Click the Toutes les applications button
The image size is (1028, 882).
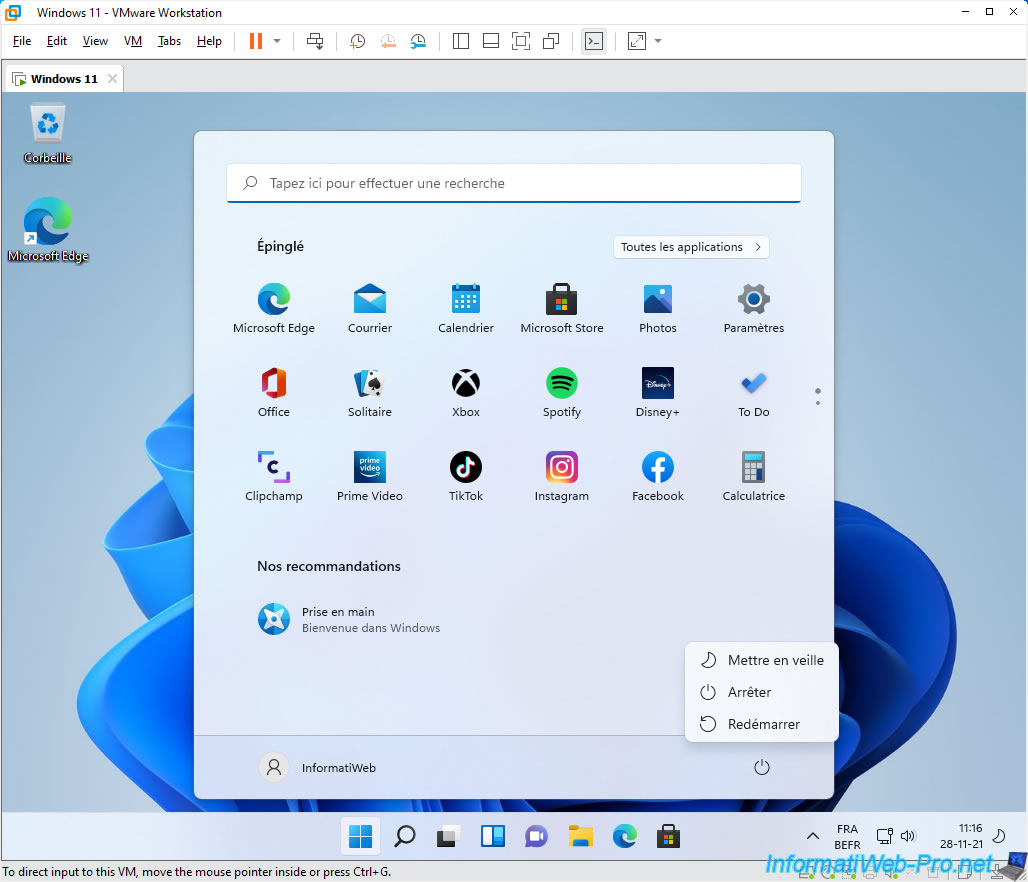[690, 247]
